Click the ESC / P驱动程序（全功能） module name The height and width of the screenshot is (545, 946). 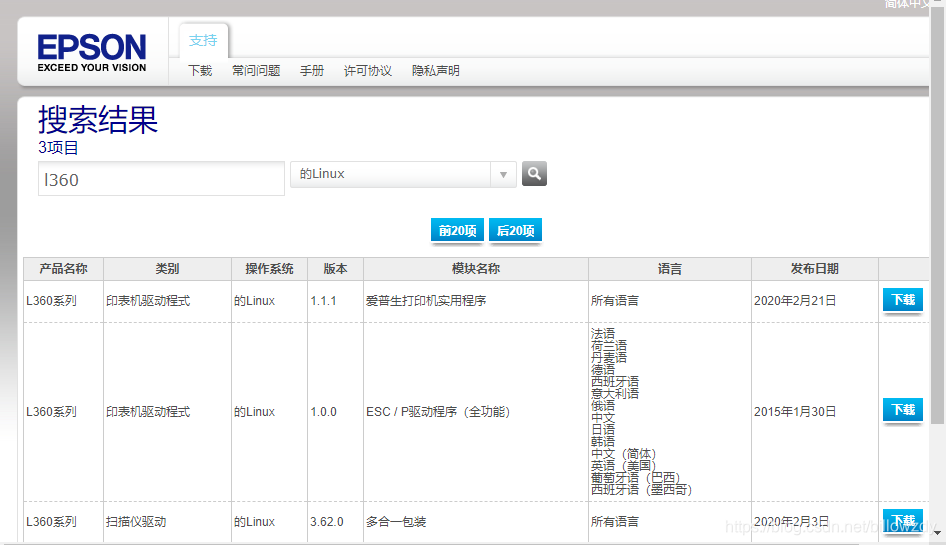pos(438,412)
